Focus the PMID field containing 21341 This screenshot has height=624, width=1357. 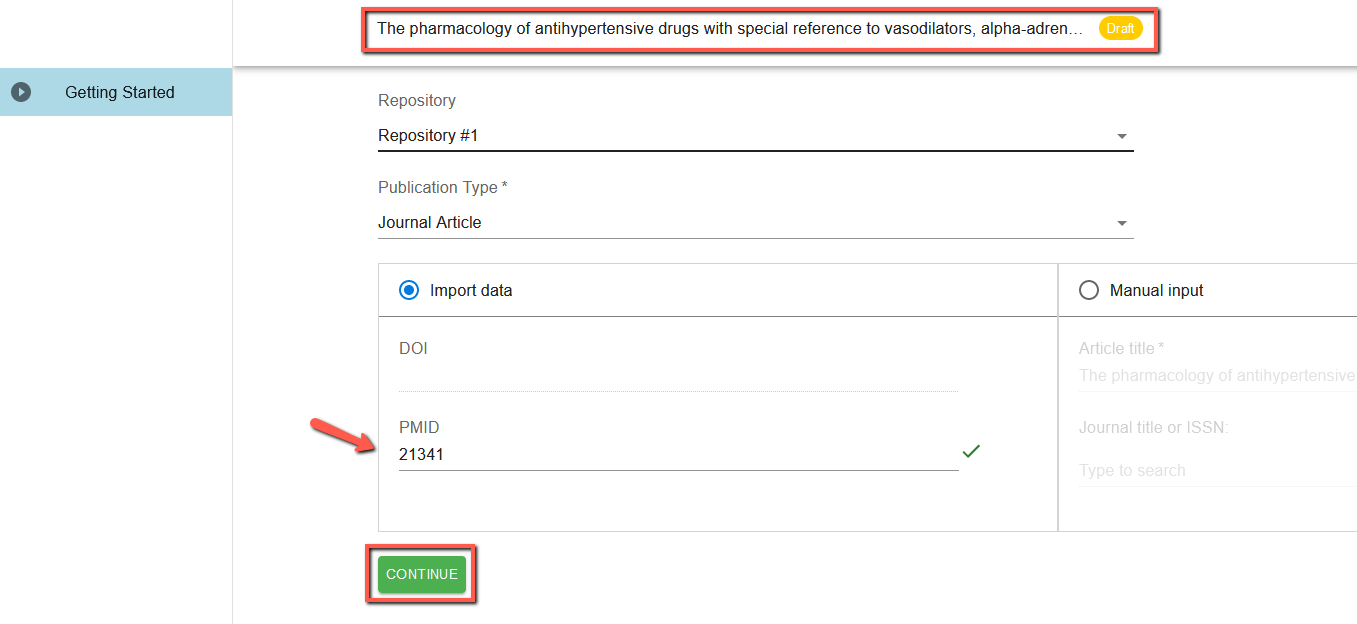678,455
